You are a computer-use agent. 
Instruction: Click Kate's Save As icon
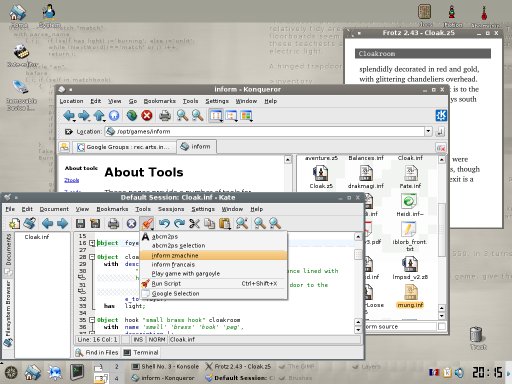point(95,224)
